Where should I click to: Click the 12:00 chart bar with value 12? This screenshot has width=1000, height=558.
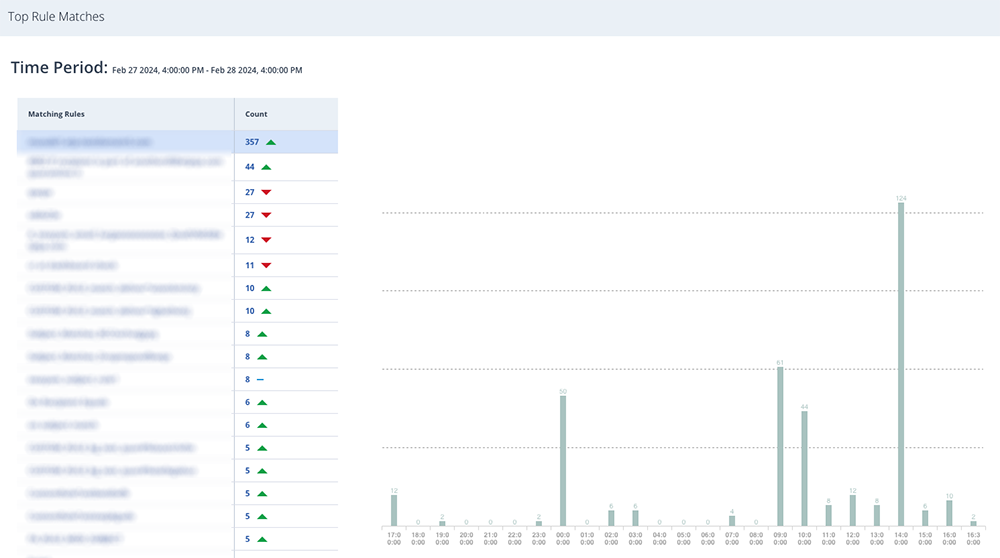(x=853, y=510)
